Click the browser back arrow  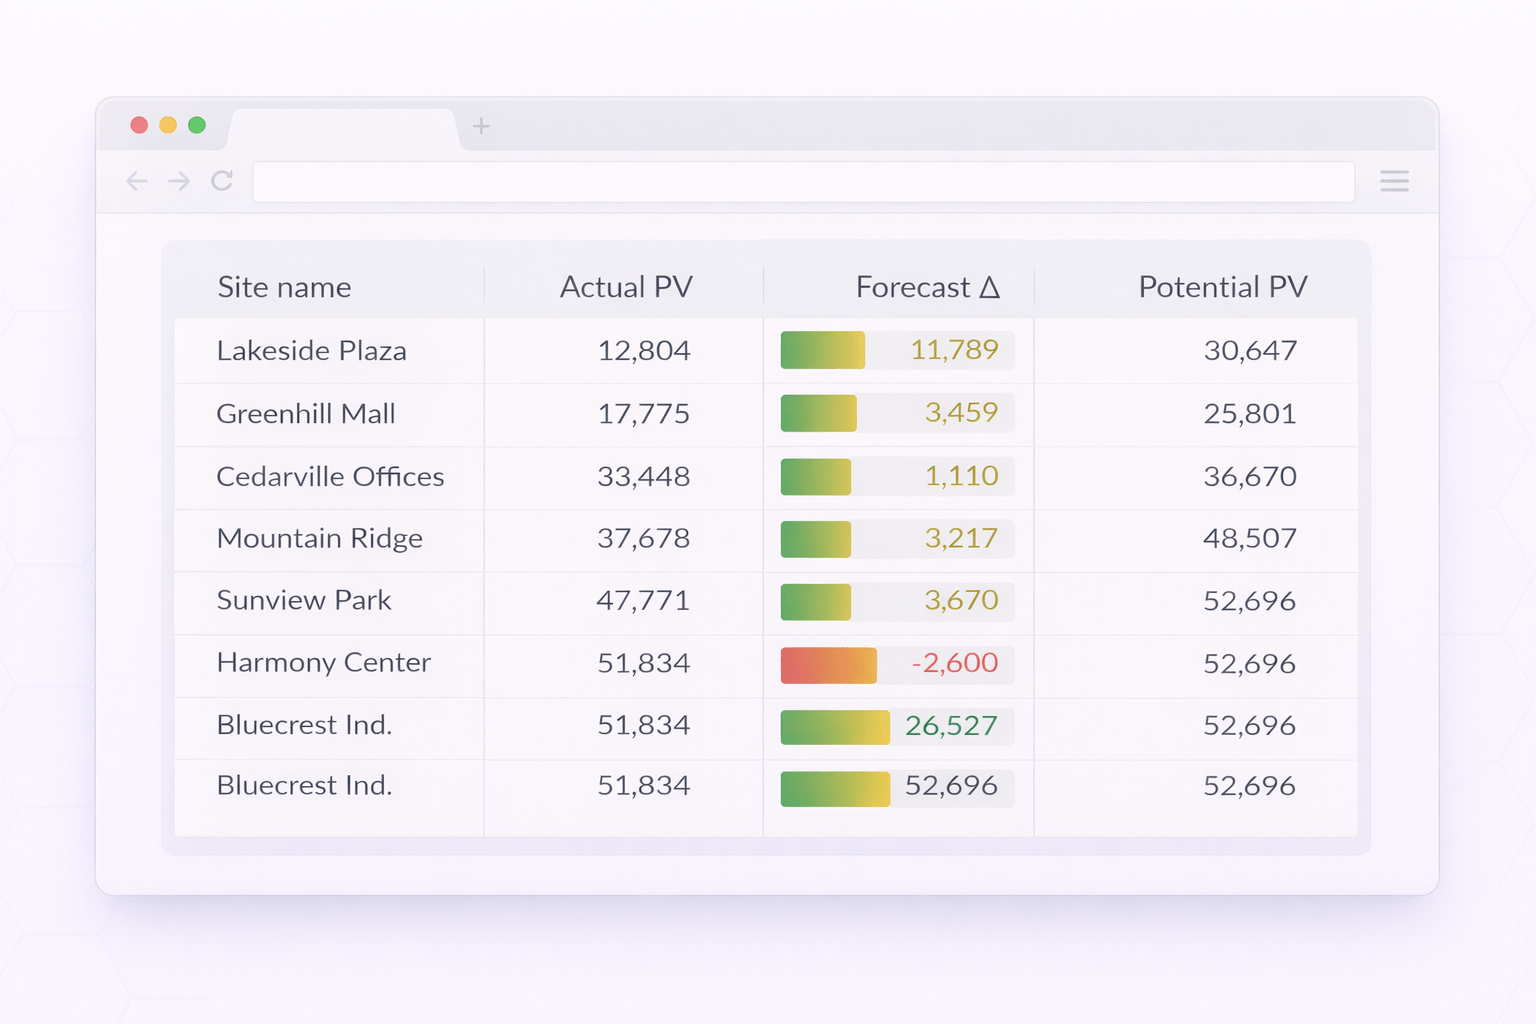pyautogui.click(x=136, y=181)
